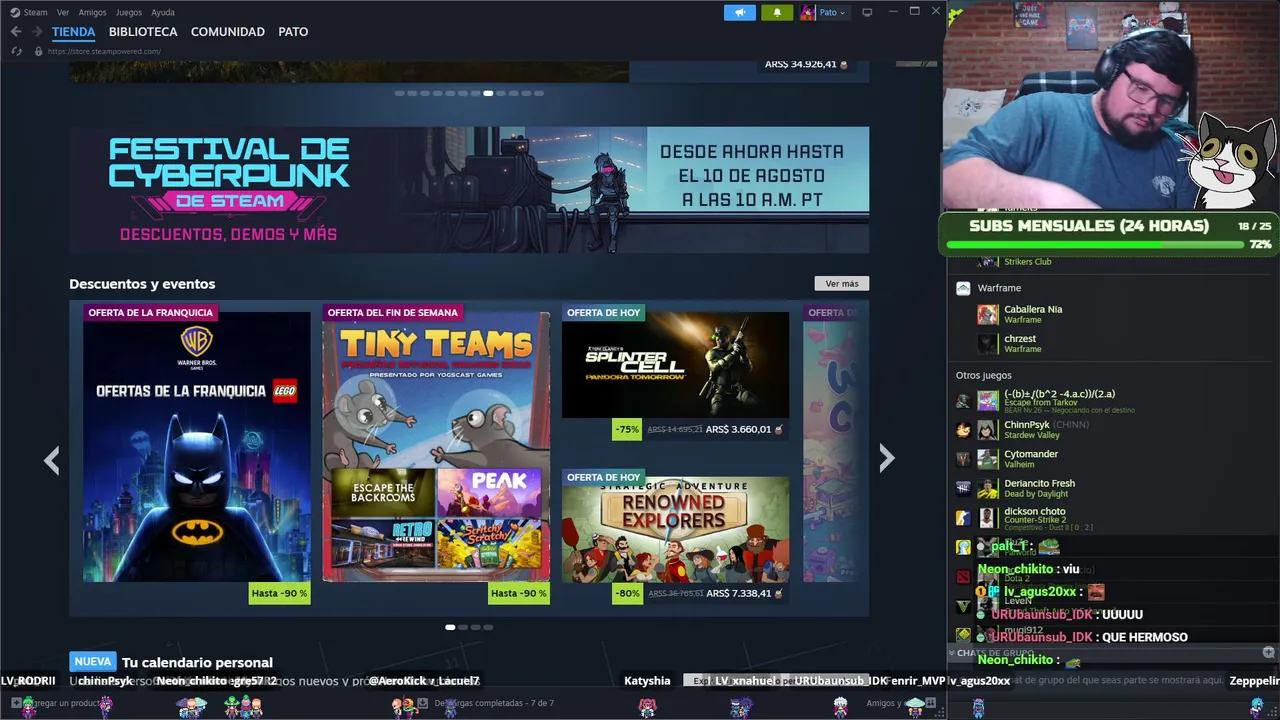The image size is (1280, 720).
Task: Switch to the COMUNIDAD tab
Action: tap(228, 32)
